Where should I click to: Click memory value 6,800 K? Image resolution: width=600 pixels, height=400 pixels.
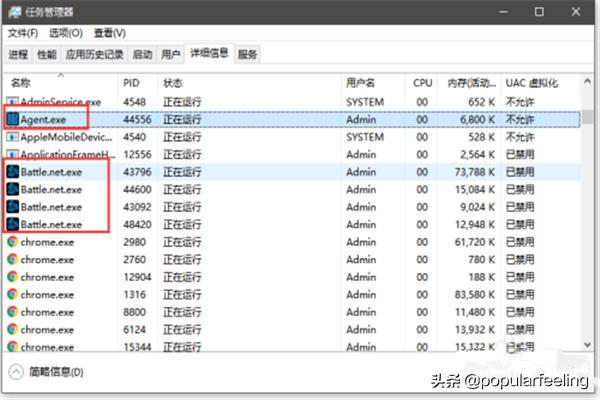[x=478, y=119]
